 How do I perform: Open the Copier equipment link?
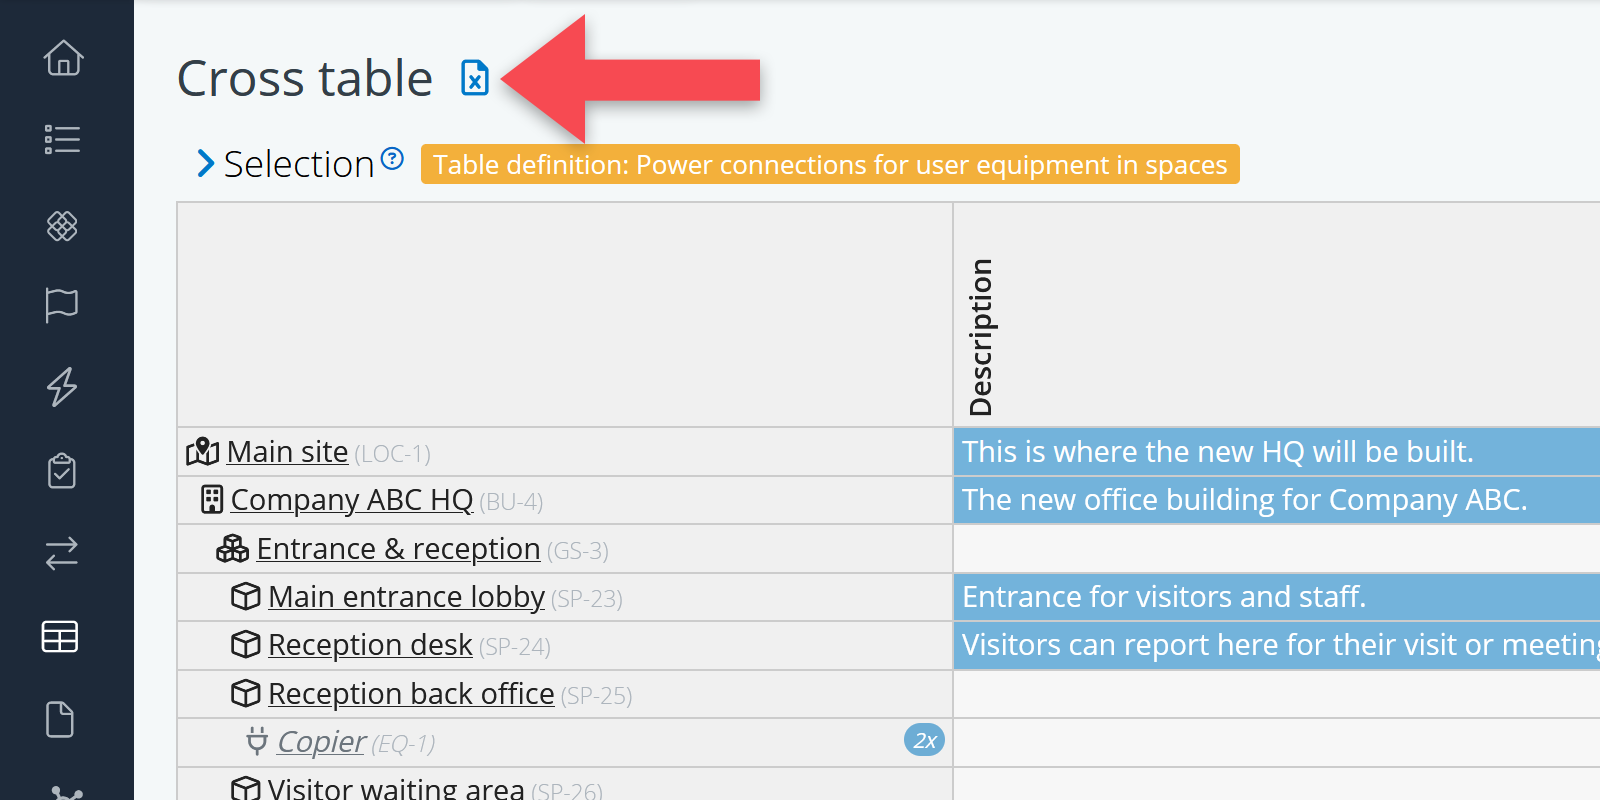pyautogui.click(x=321, y=742)
